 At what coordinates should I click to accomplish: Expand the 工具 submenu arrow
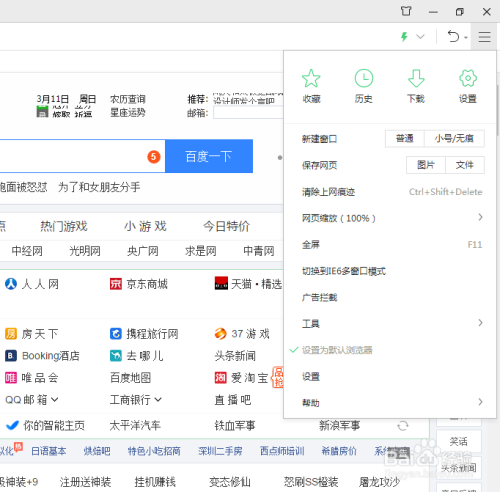click(480, 323)
